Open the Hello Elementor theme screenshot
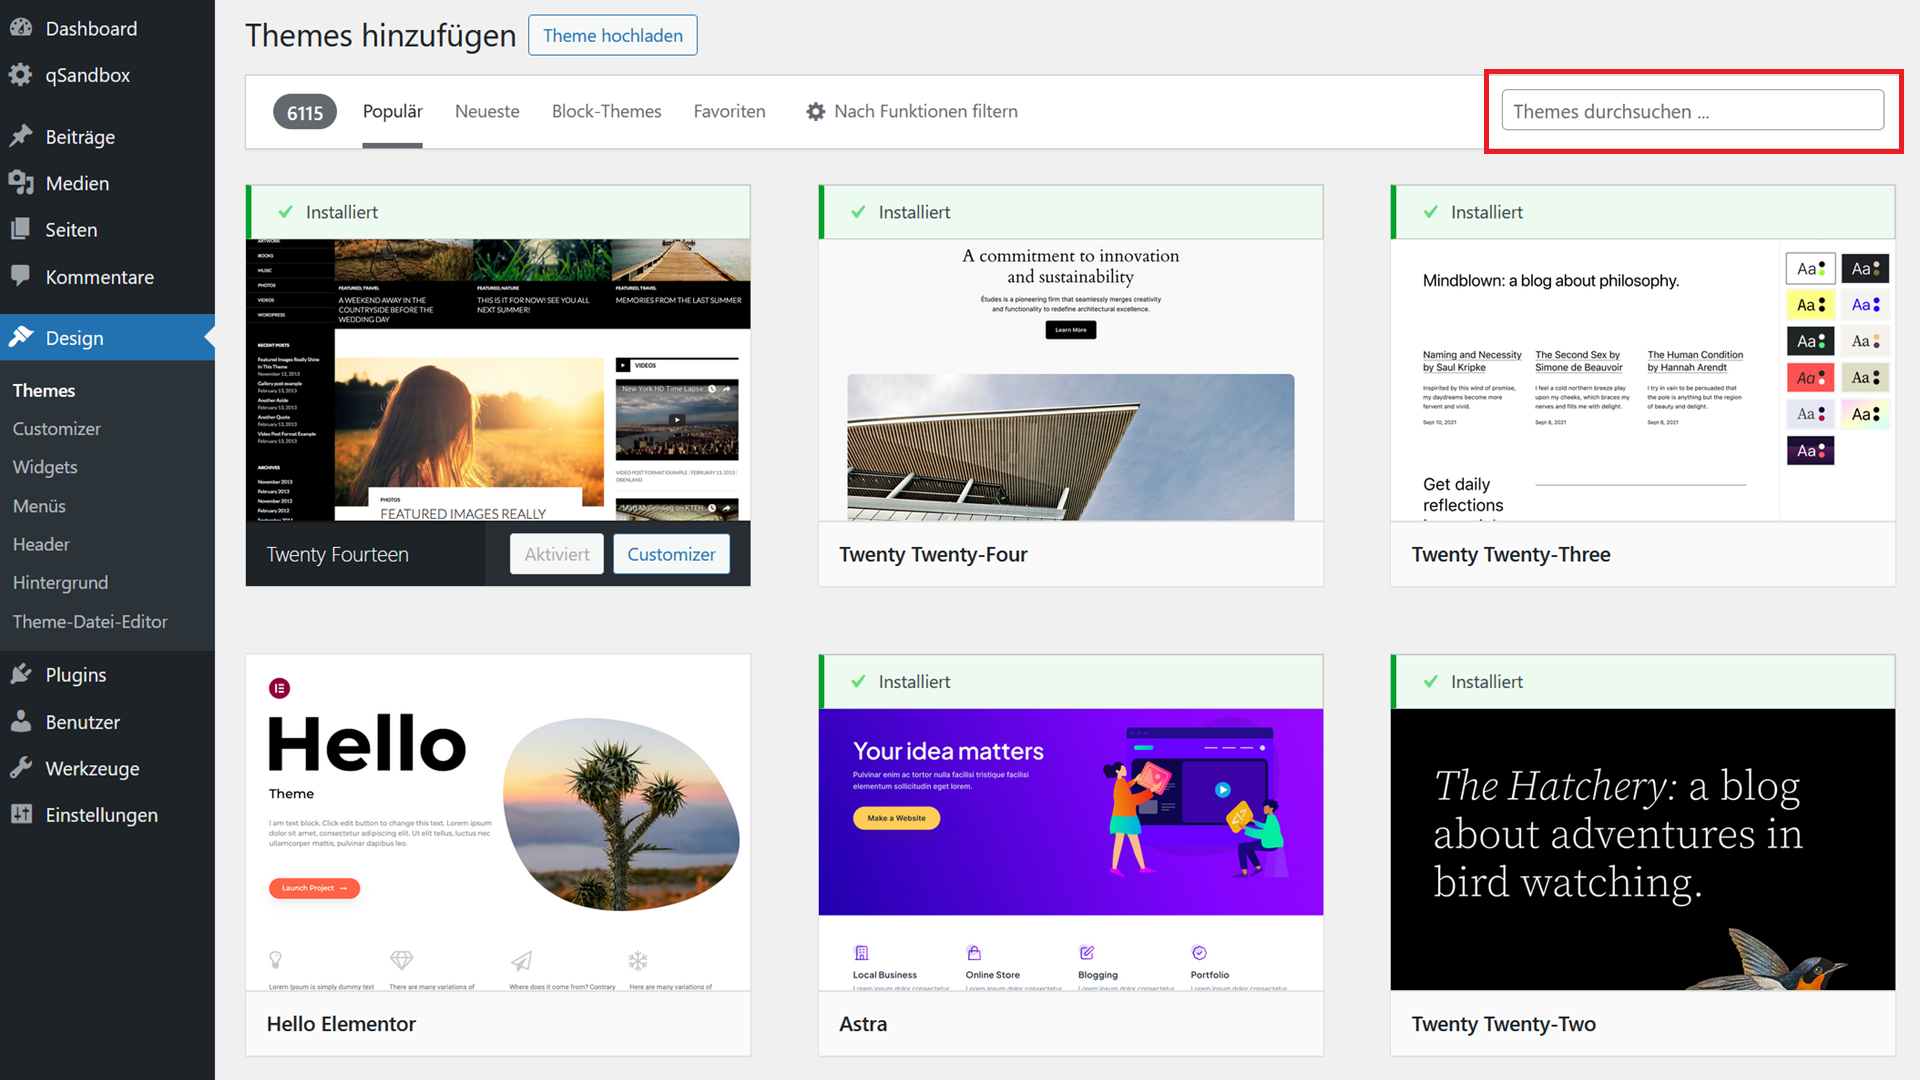 498,823
